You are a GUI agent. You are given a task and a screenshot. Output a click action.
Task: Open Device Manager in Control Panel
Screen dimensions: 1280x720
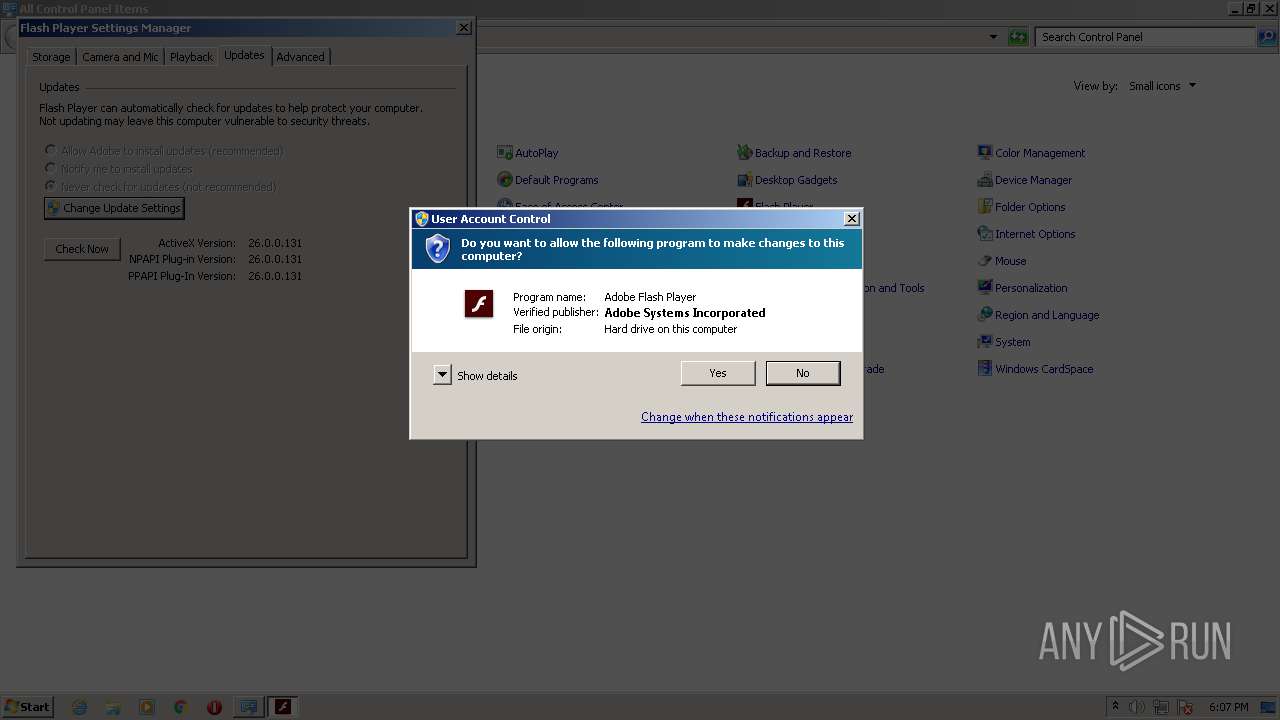(x=1024, y=180)
